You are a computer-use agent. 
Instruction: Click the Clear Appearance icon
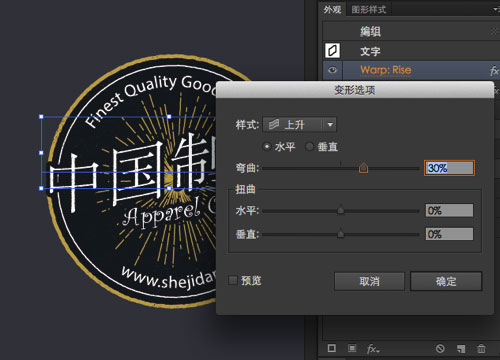click(x=440, y=349)
